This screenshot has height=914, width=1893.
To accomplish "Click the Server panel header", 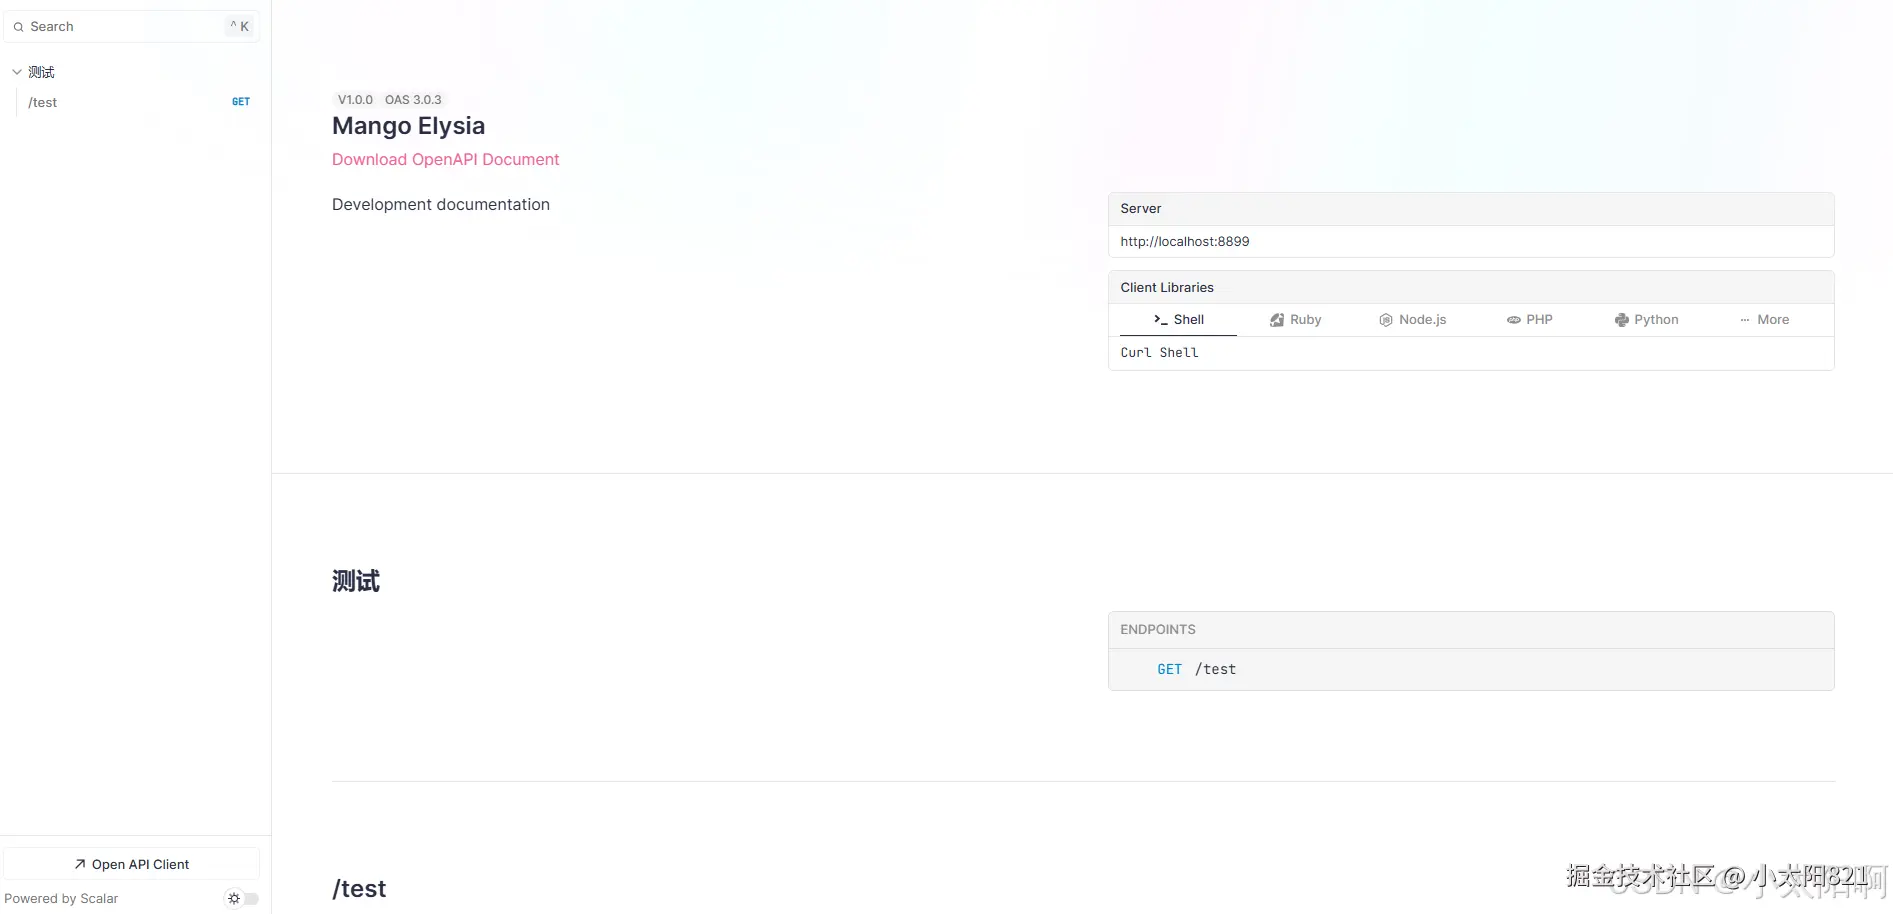I will [1471, 209].
